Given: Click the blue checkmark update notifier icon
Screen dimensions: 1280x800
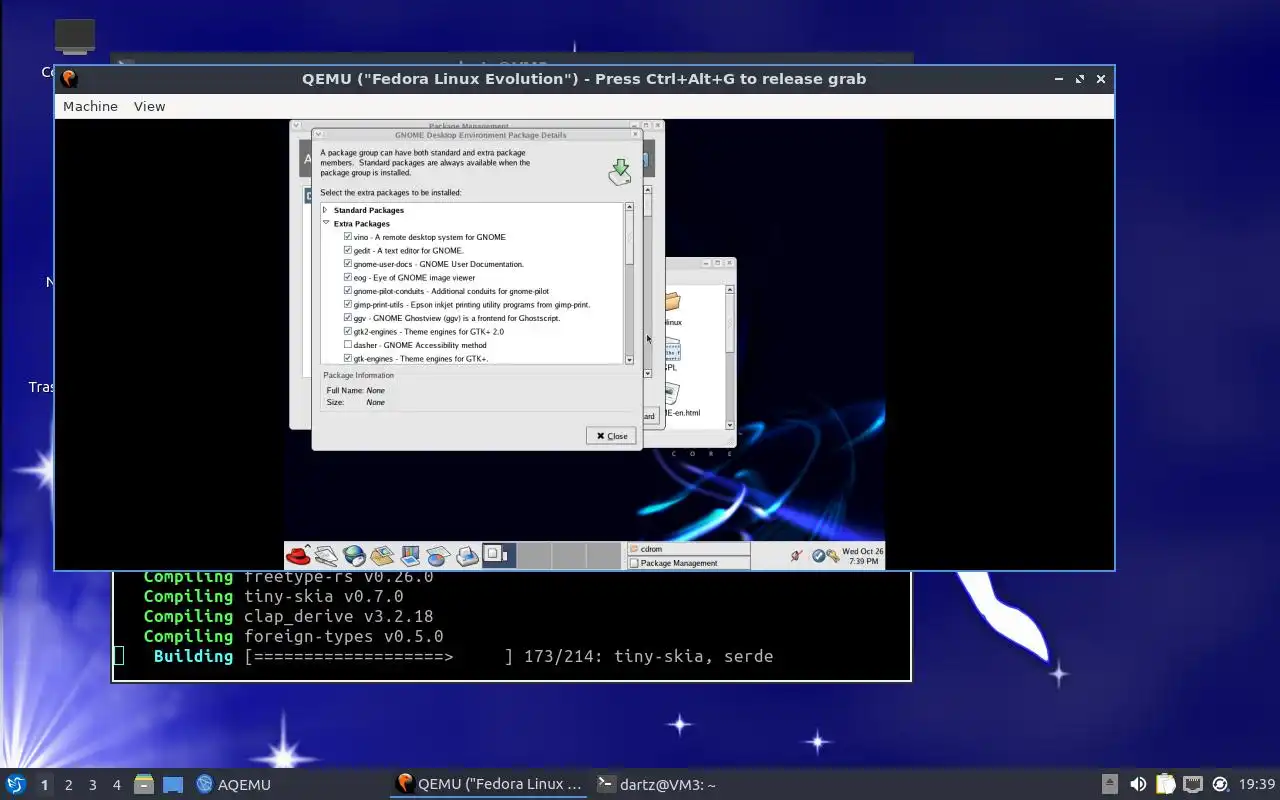Looking at the screenshot, I should click(x=818, y=556).
